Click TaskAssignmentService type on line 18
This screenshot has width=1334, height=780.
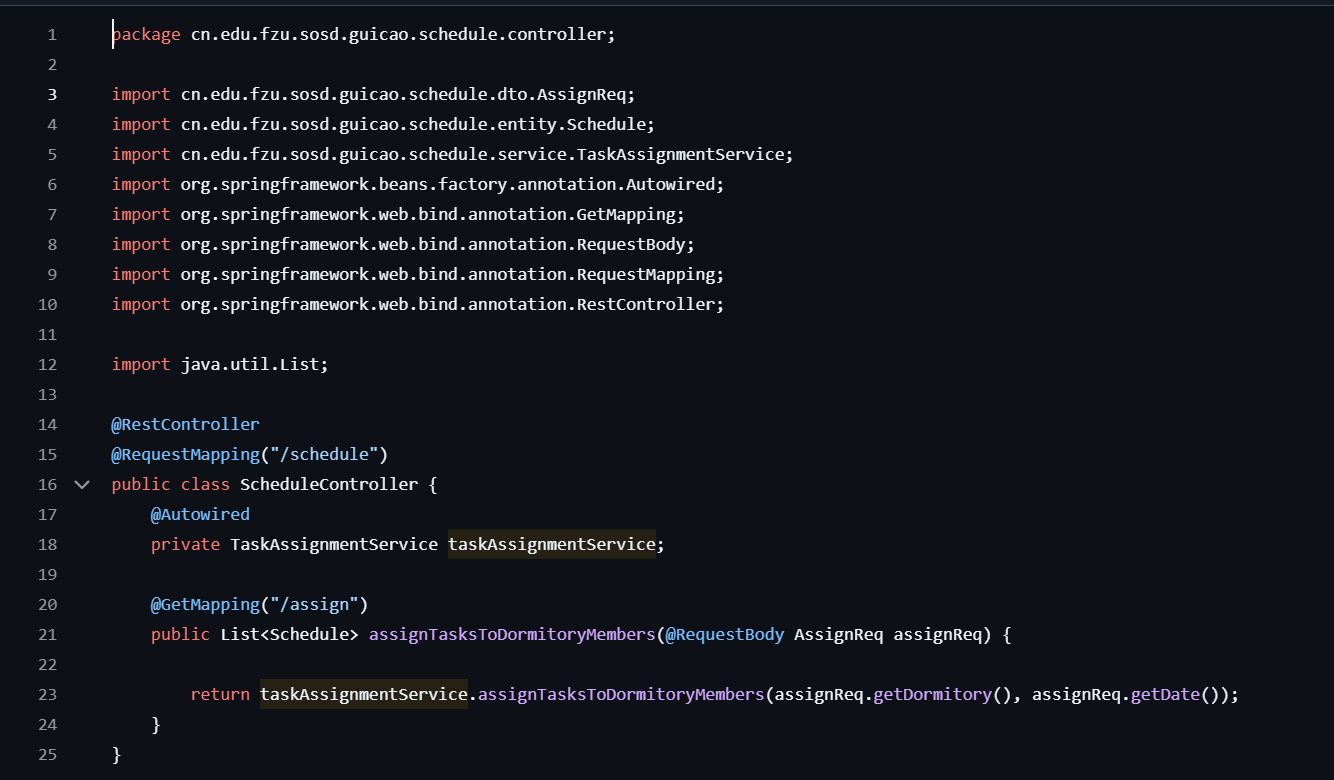click(x=334, y=544)
